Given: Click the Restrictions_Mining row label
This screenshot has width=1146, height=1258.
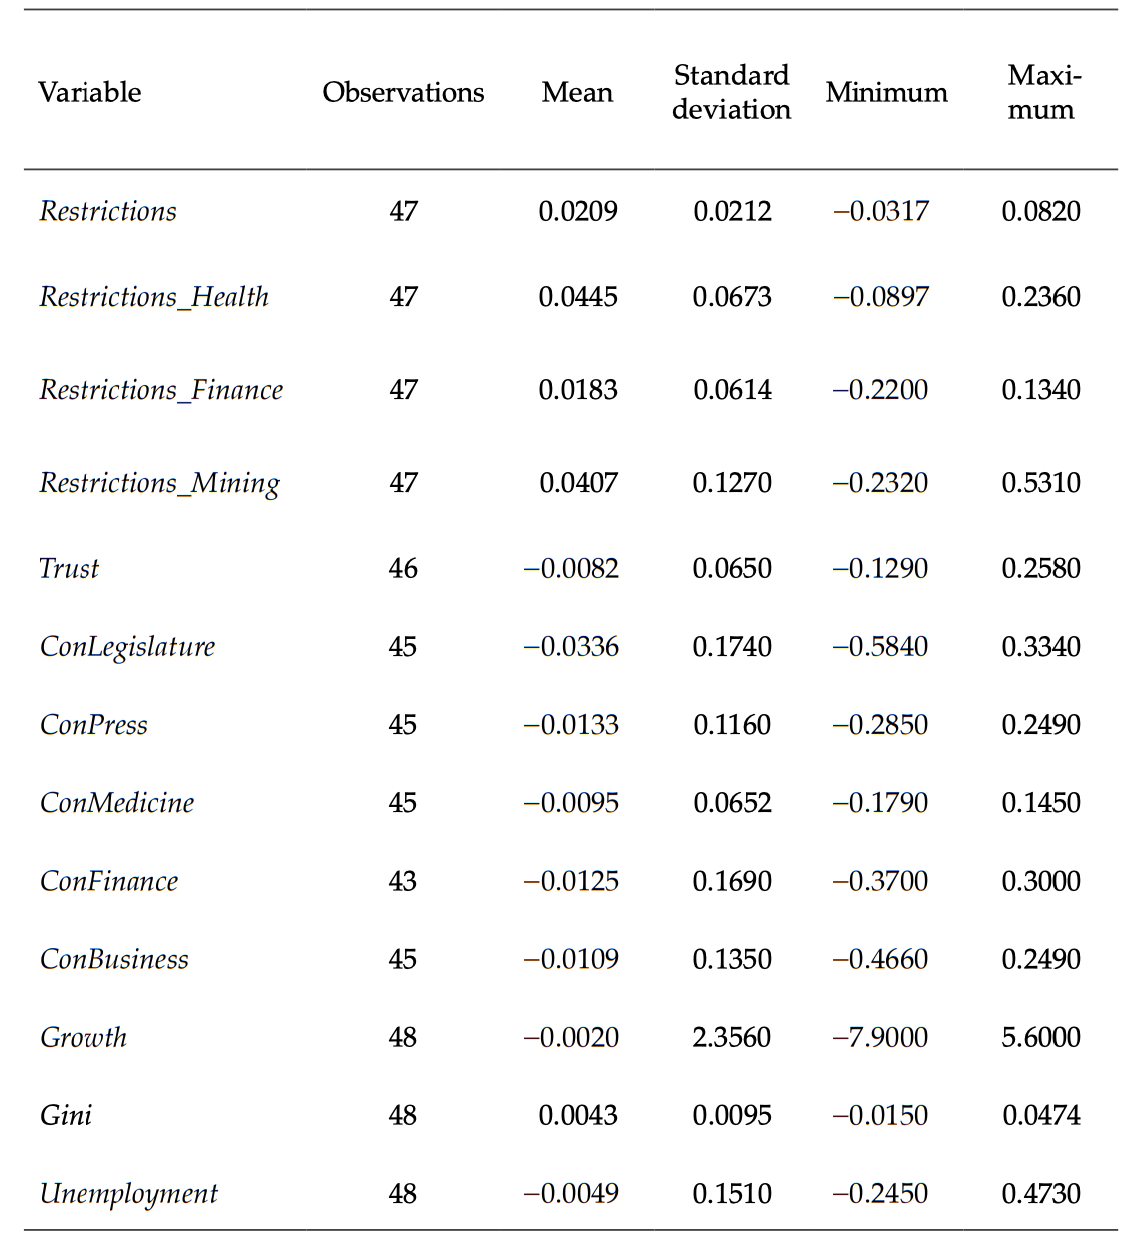Looking at the screenshot, I should tap(159, 483).
